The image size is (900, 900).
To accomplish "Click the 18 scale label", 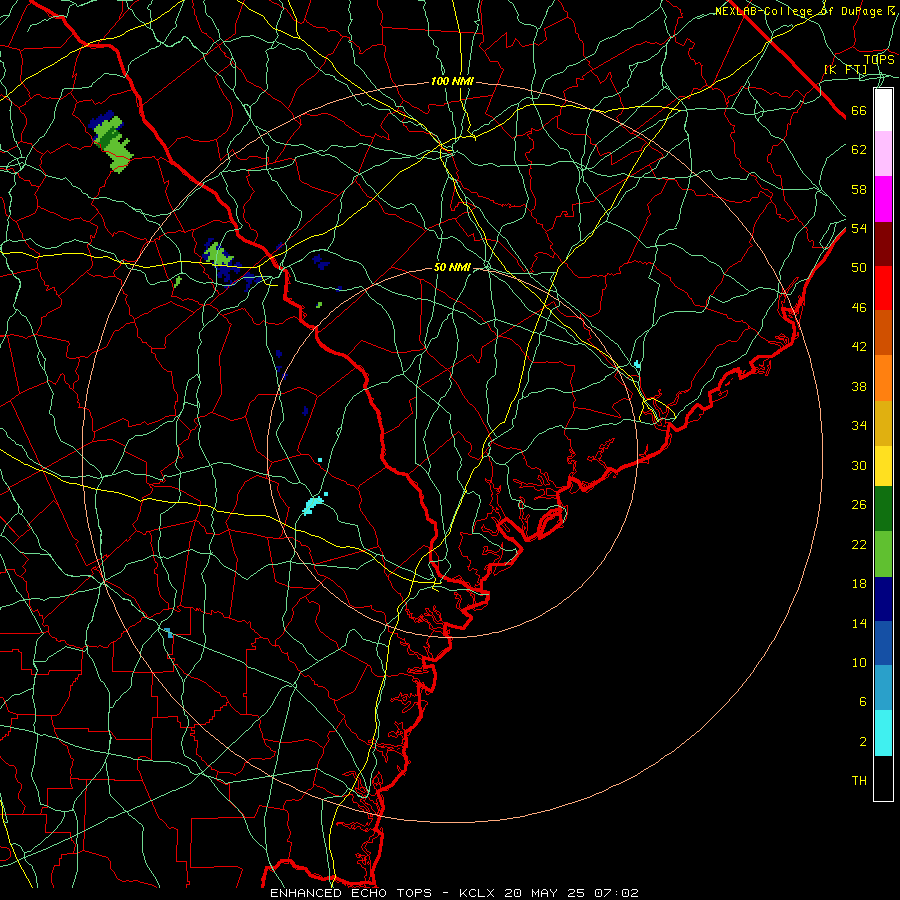I will (859, 584).
